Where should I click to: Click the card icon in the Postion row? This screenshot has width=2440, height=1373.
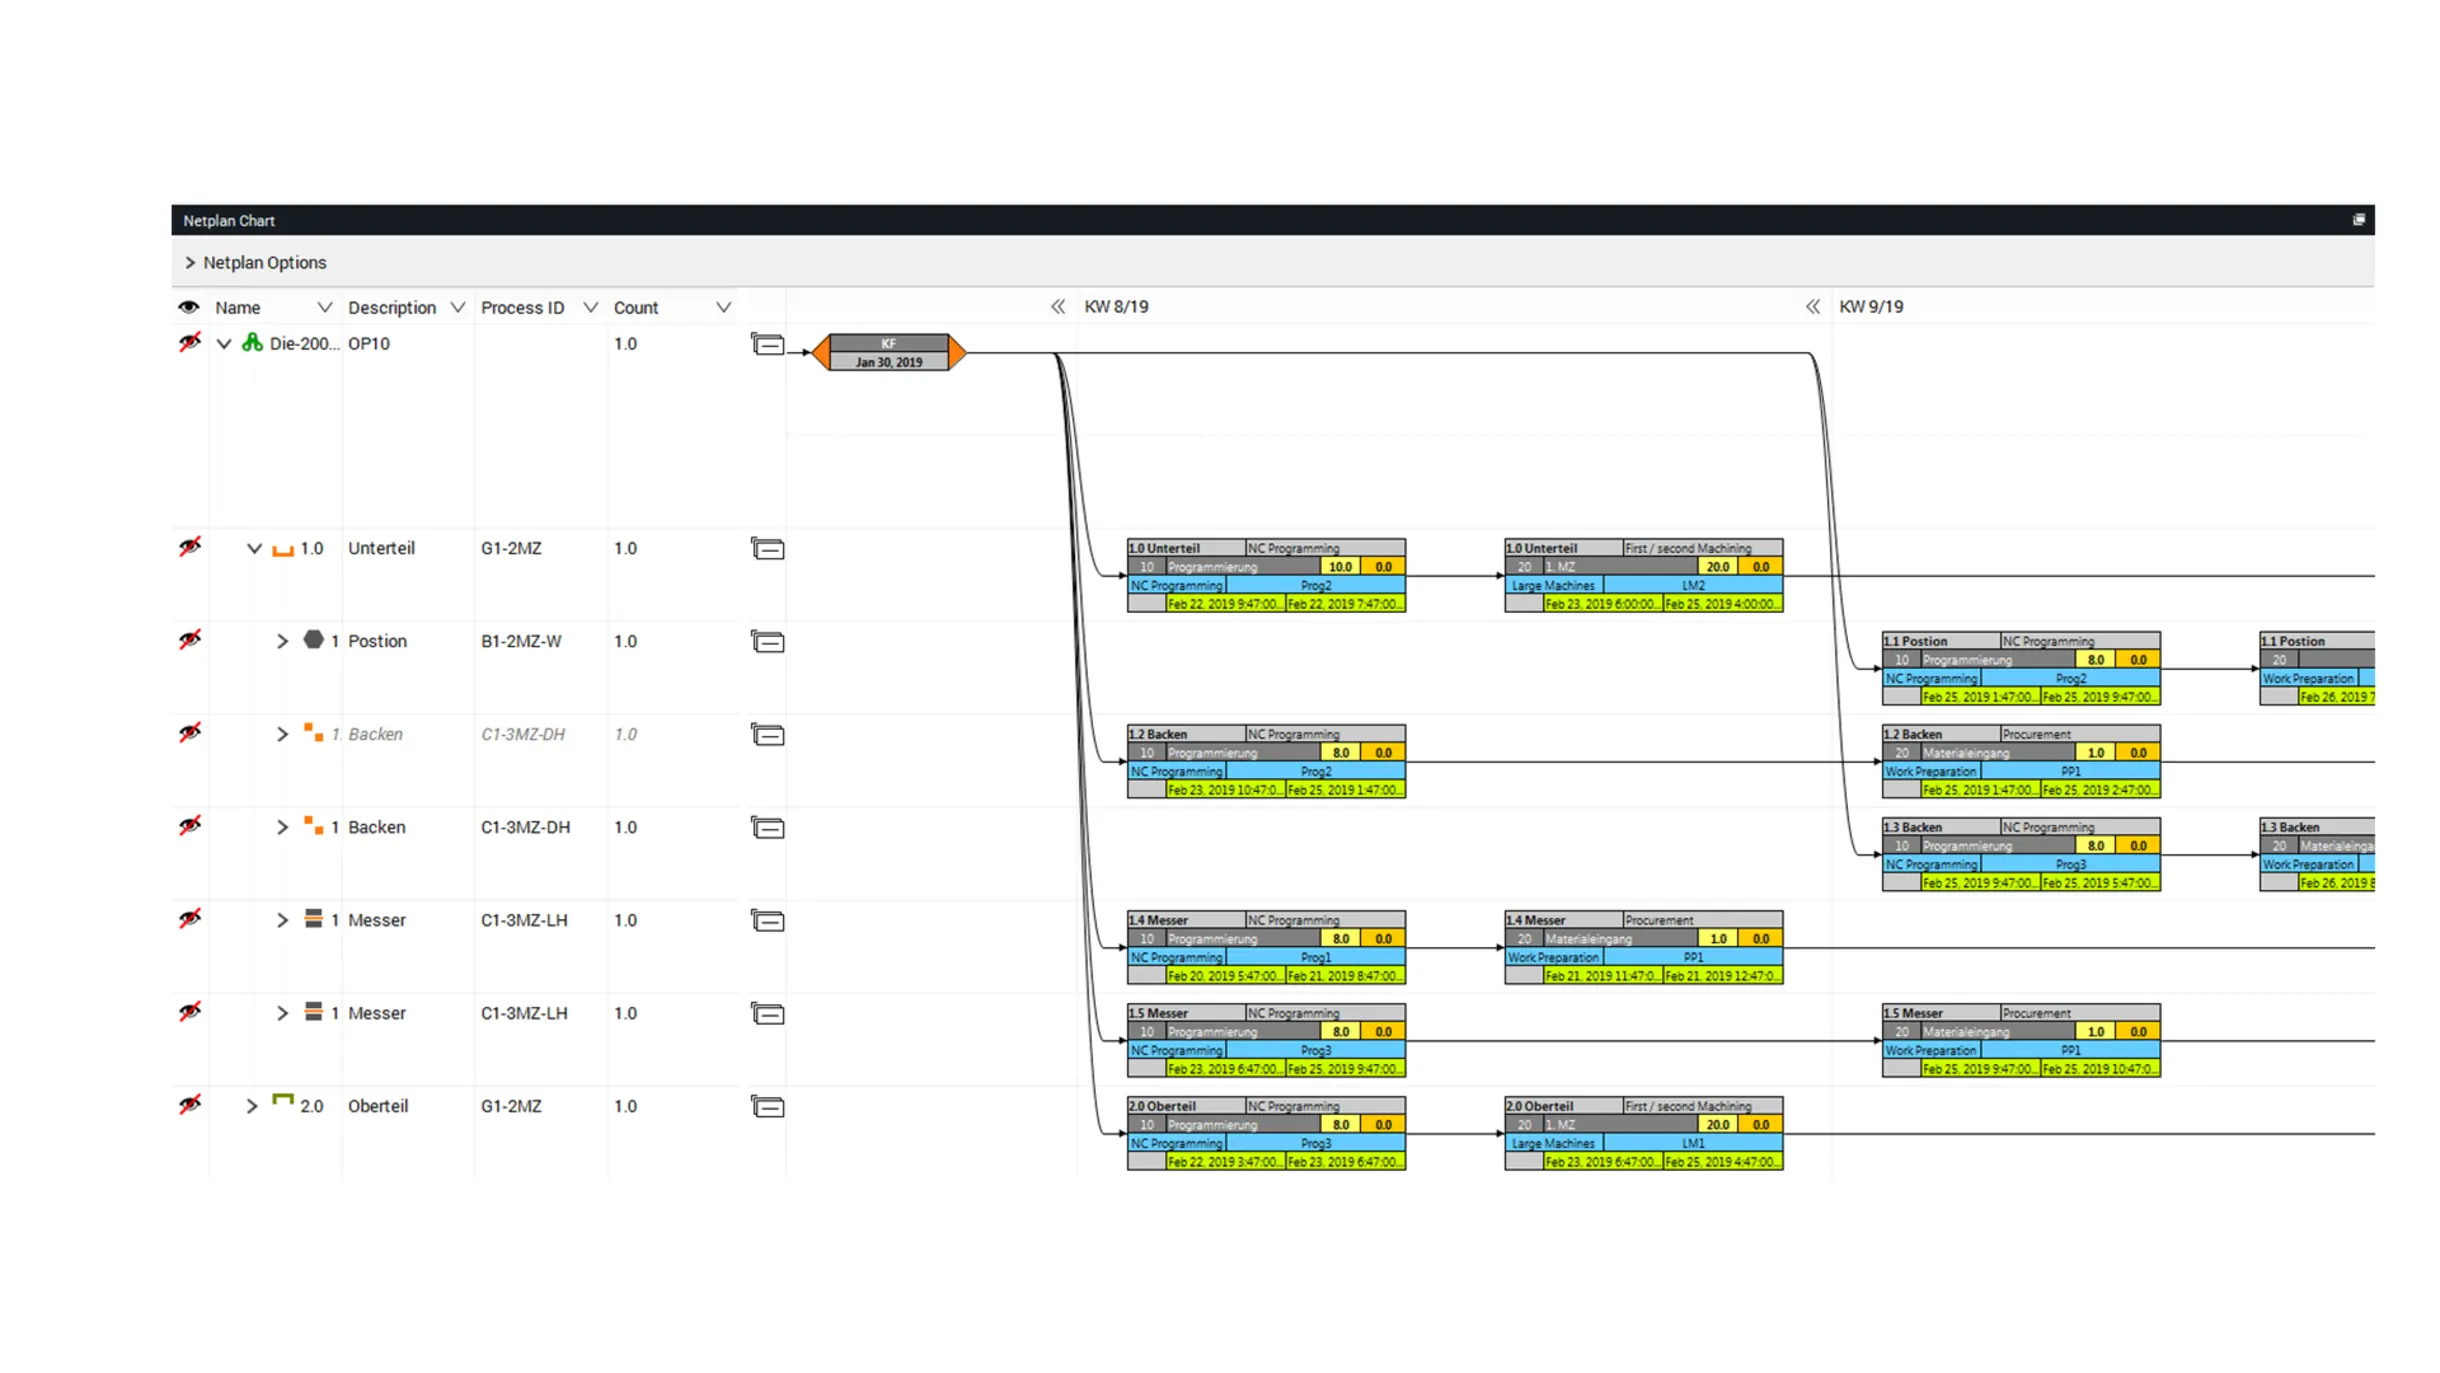click(x=767, y=642)
